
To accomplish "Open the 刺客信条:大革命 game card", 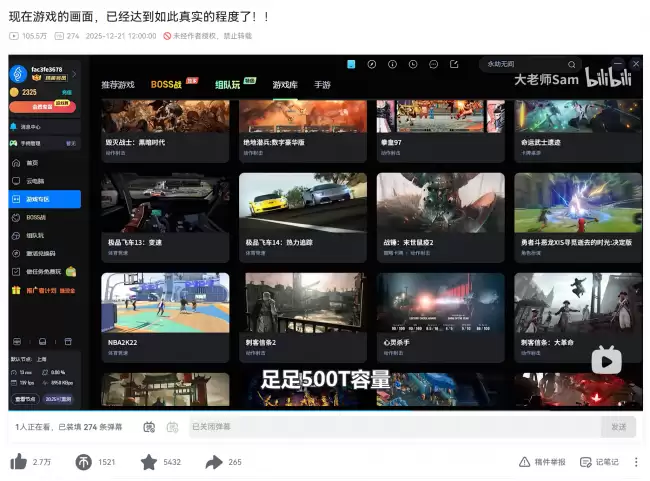I will pyautogui.click(x=578, y=318).
